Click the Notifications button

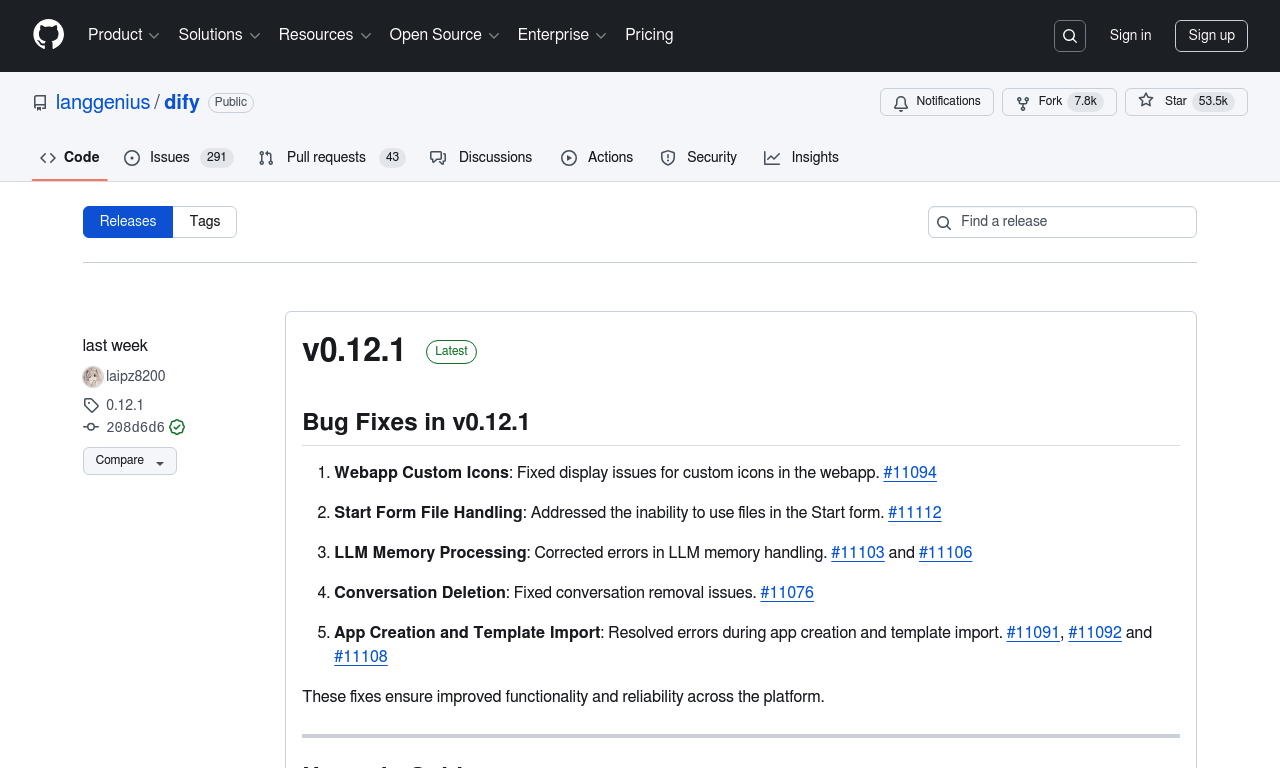point(937,102)
